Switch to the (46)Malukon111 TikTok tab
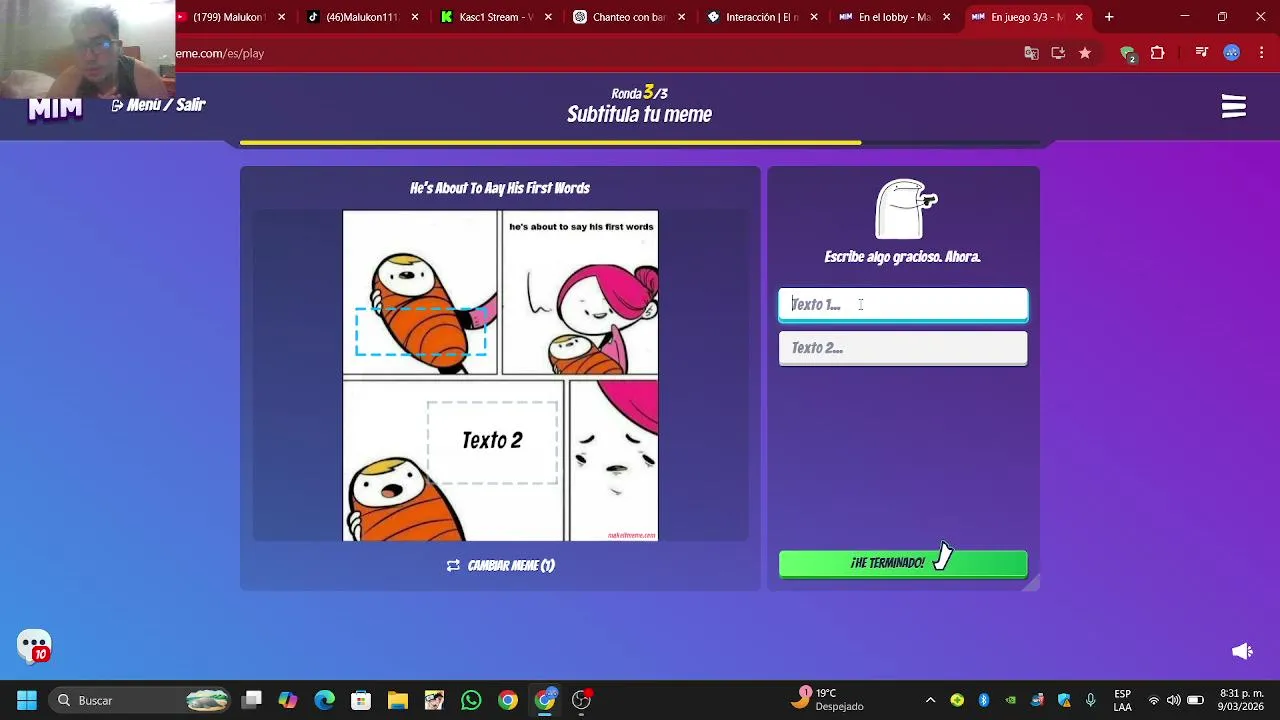Viewport: 1280px width, 720px height. [x=363, y=17]
